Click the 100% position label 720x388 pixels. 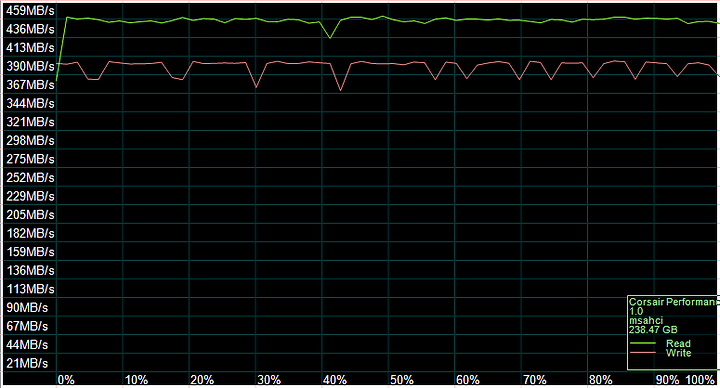[700, 380]
